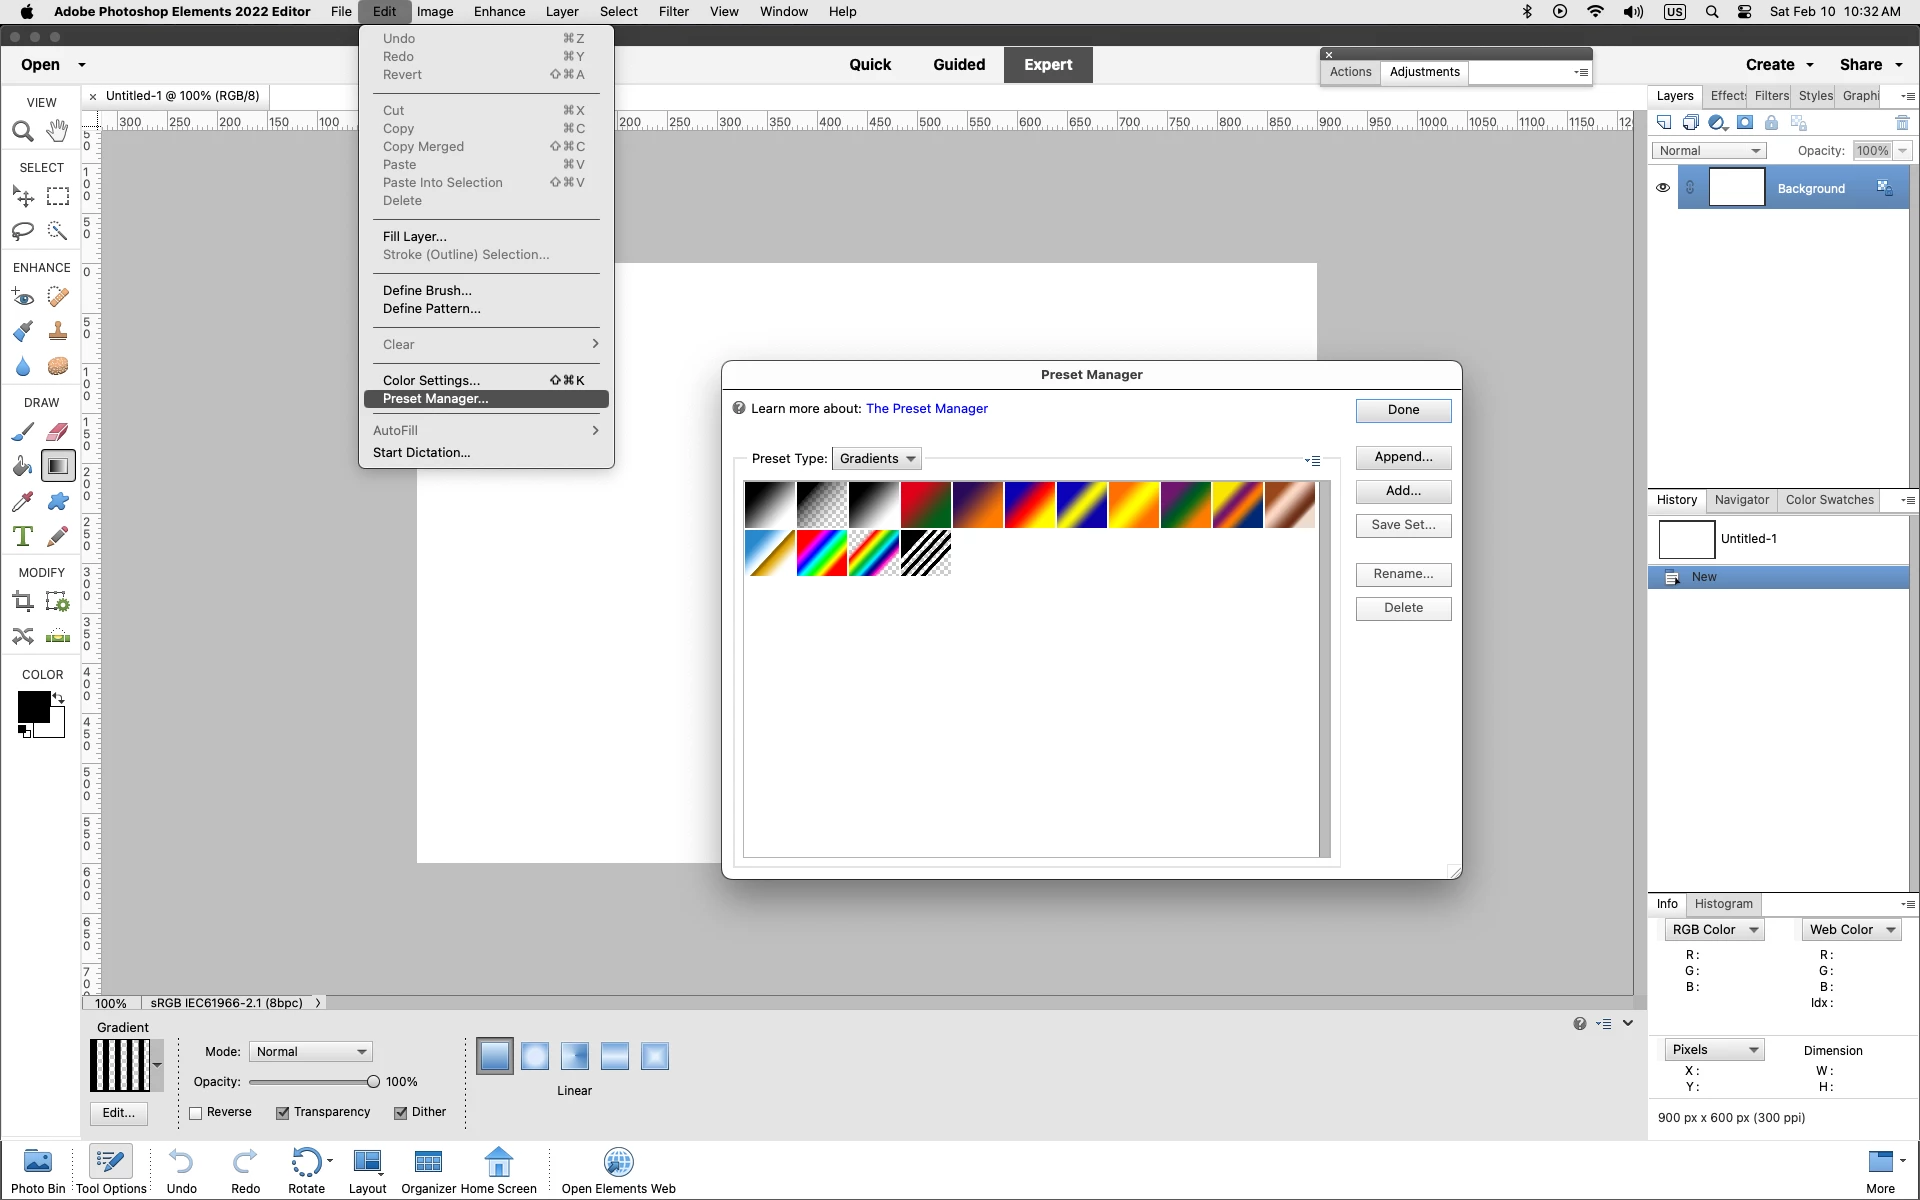Select the Crop tool in Modify section
The image size is (1920, 1200).
click(22, 601)
